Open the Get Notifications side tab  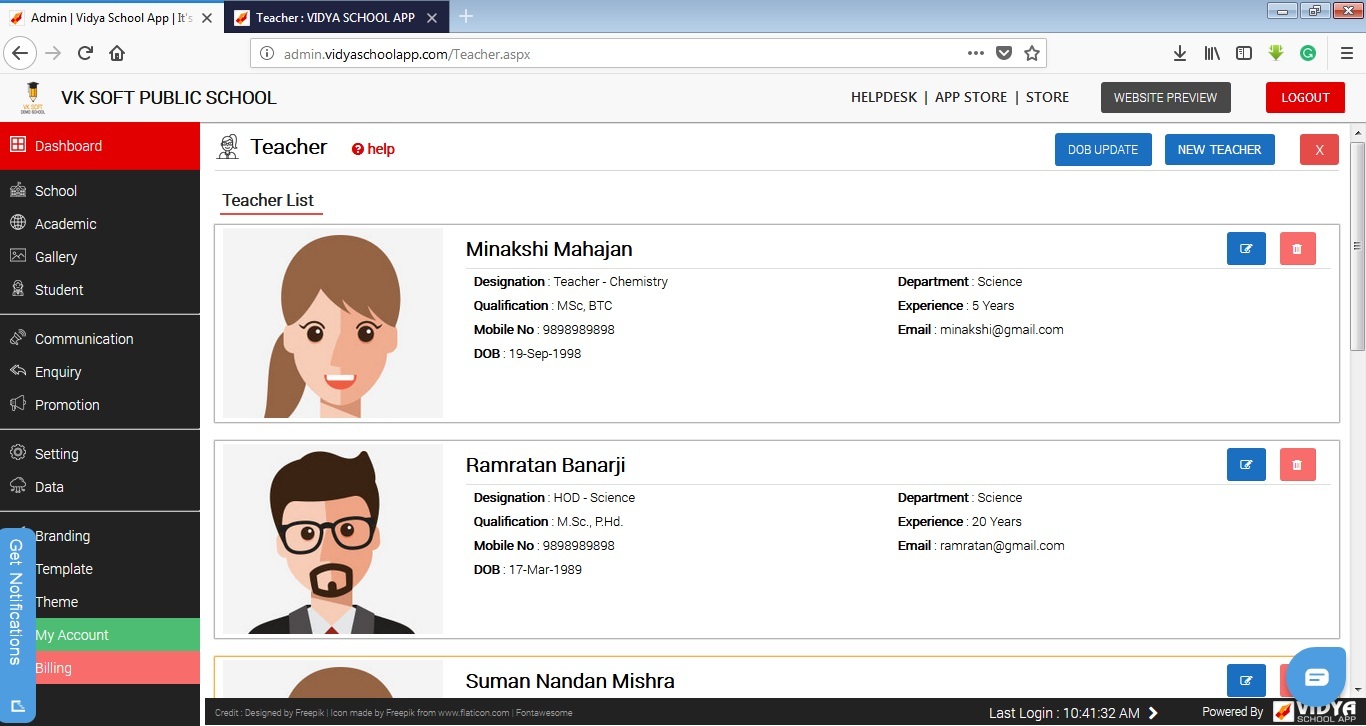coord(16,624)
